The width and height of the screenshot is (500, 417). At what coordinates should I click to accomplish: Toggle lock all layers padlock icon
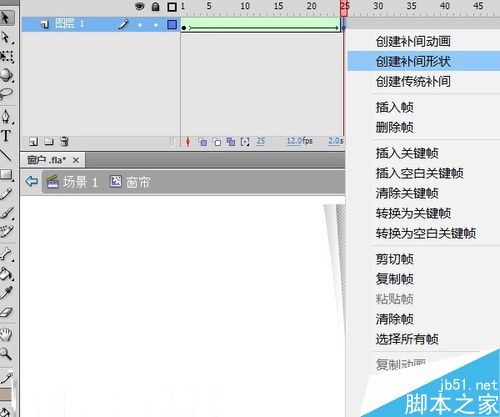[x=156, y=6]
